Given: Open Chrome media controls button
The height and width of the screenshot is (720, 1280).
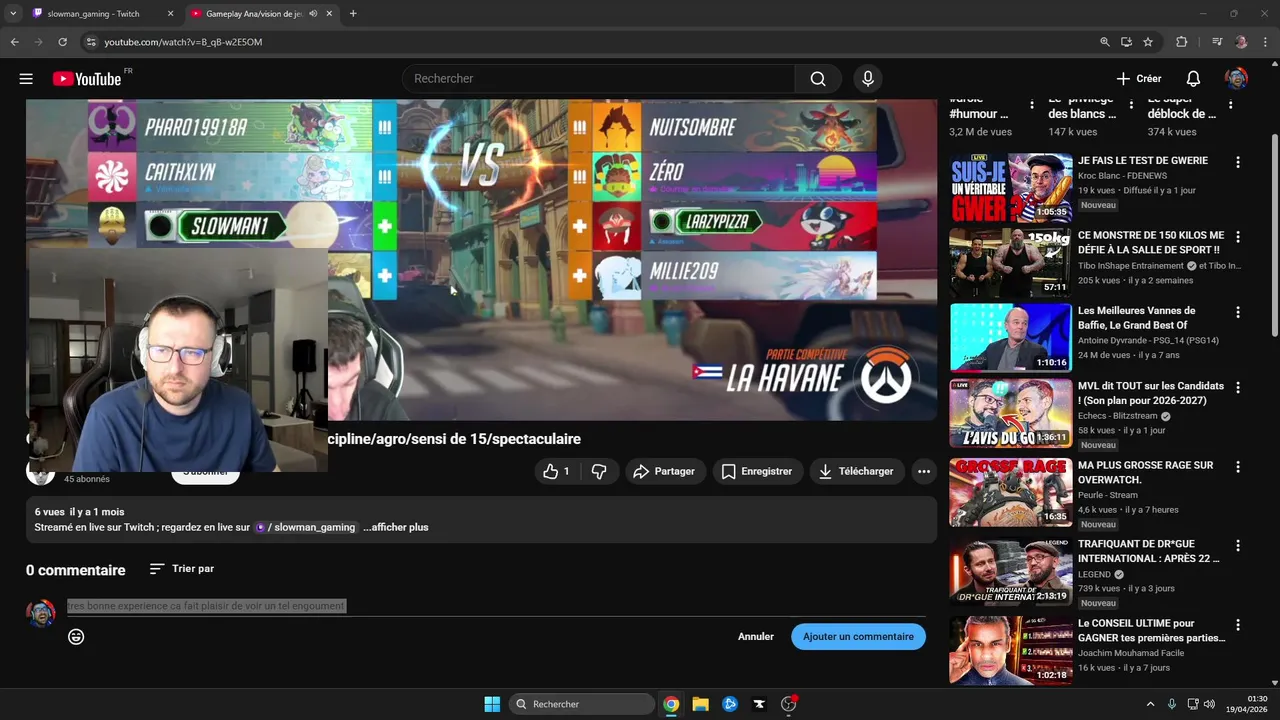Looking at the screenshot, I should click(1217, 42).
